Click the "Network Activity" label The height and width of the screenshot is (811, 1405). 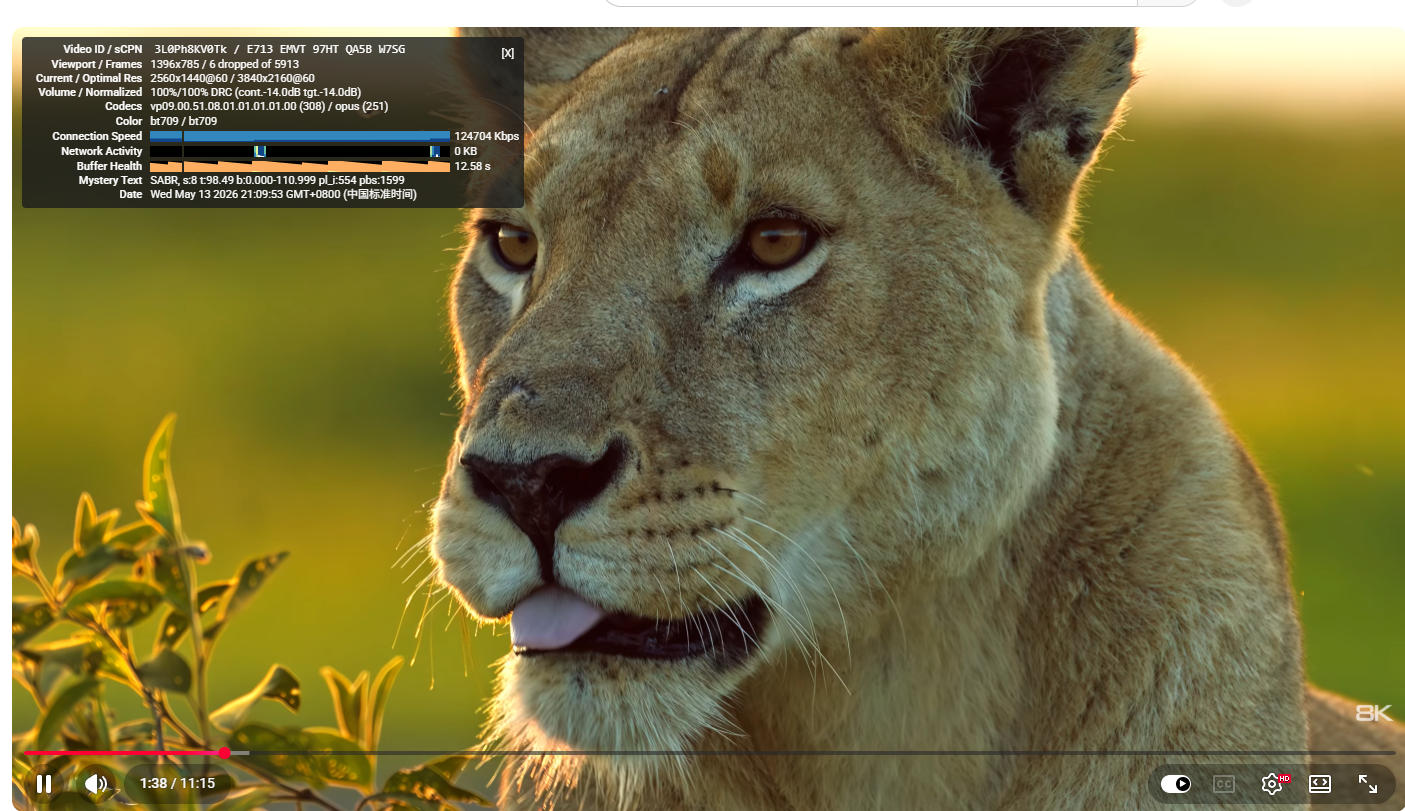(x=102, y=151)
